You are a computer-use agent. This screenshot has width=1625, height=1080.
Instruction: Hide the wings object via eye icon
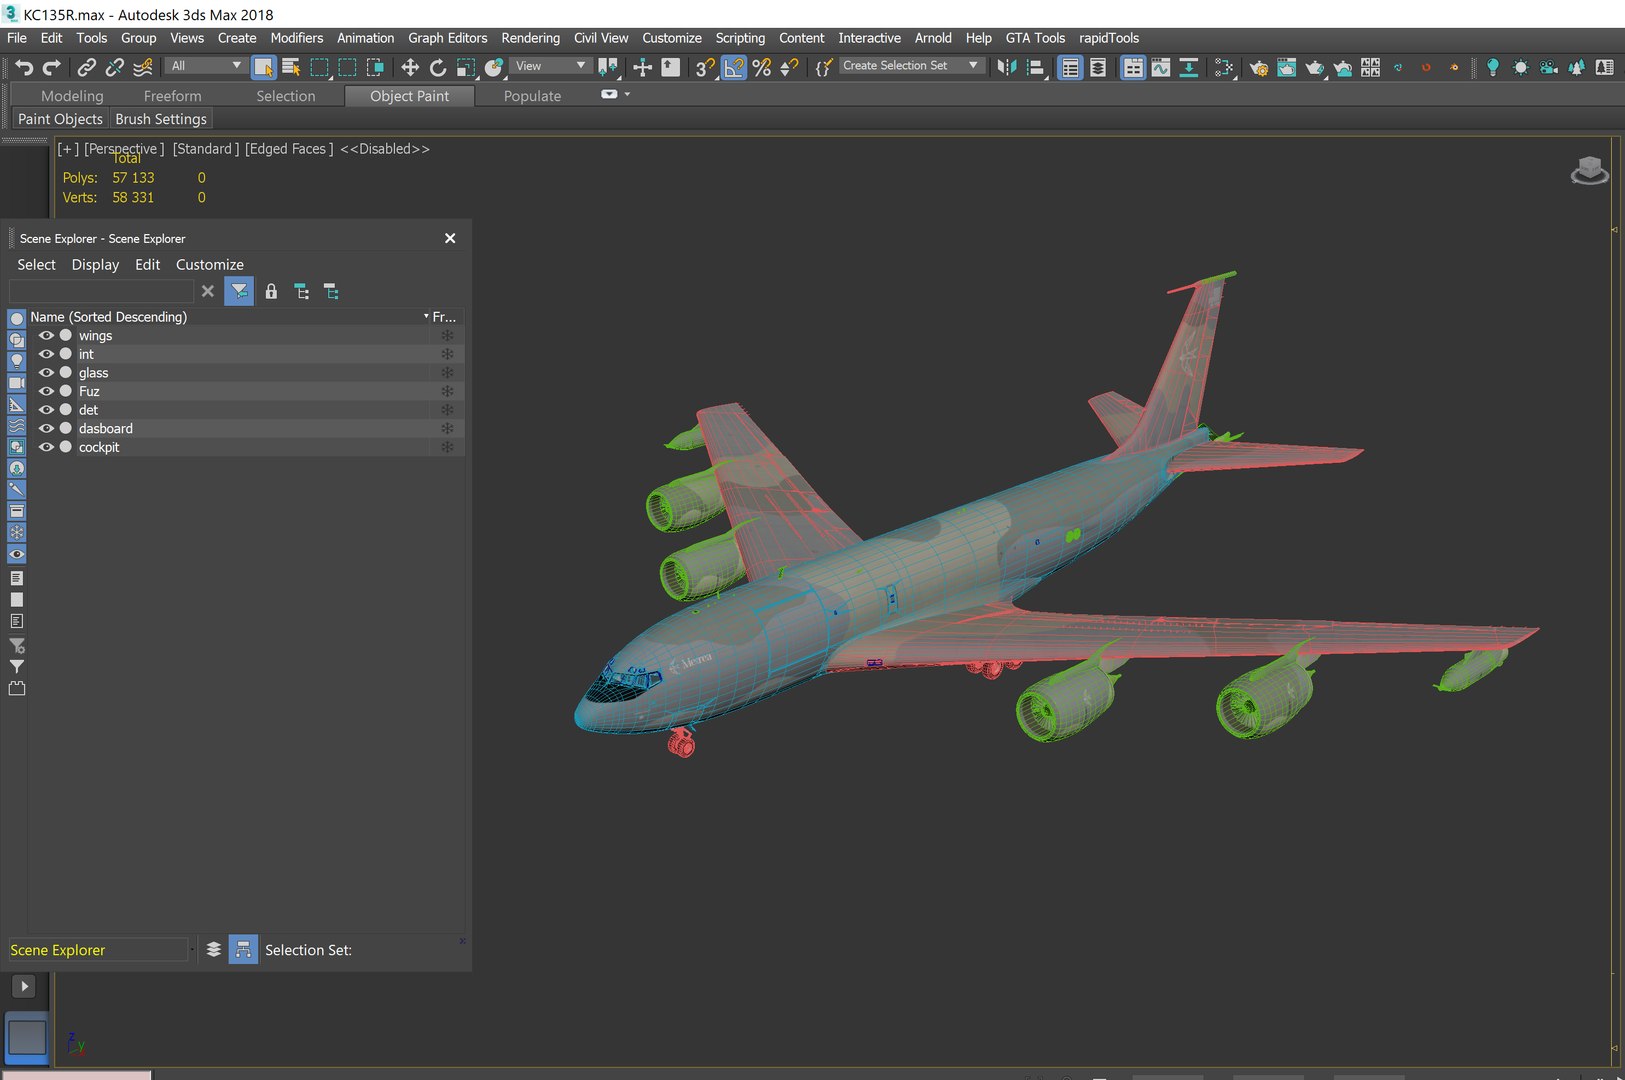pos(46,336)
